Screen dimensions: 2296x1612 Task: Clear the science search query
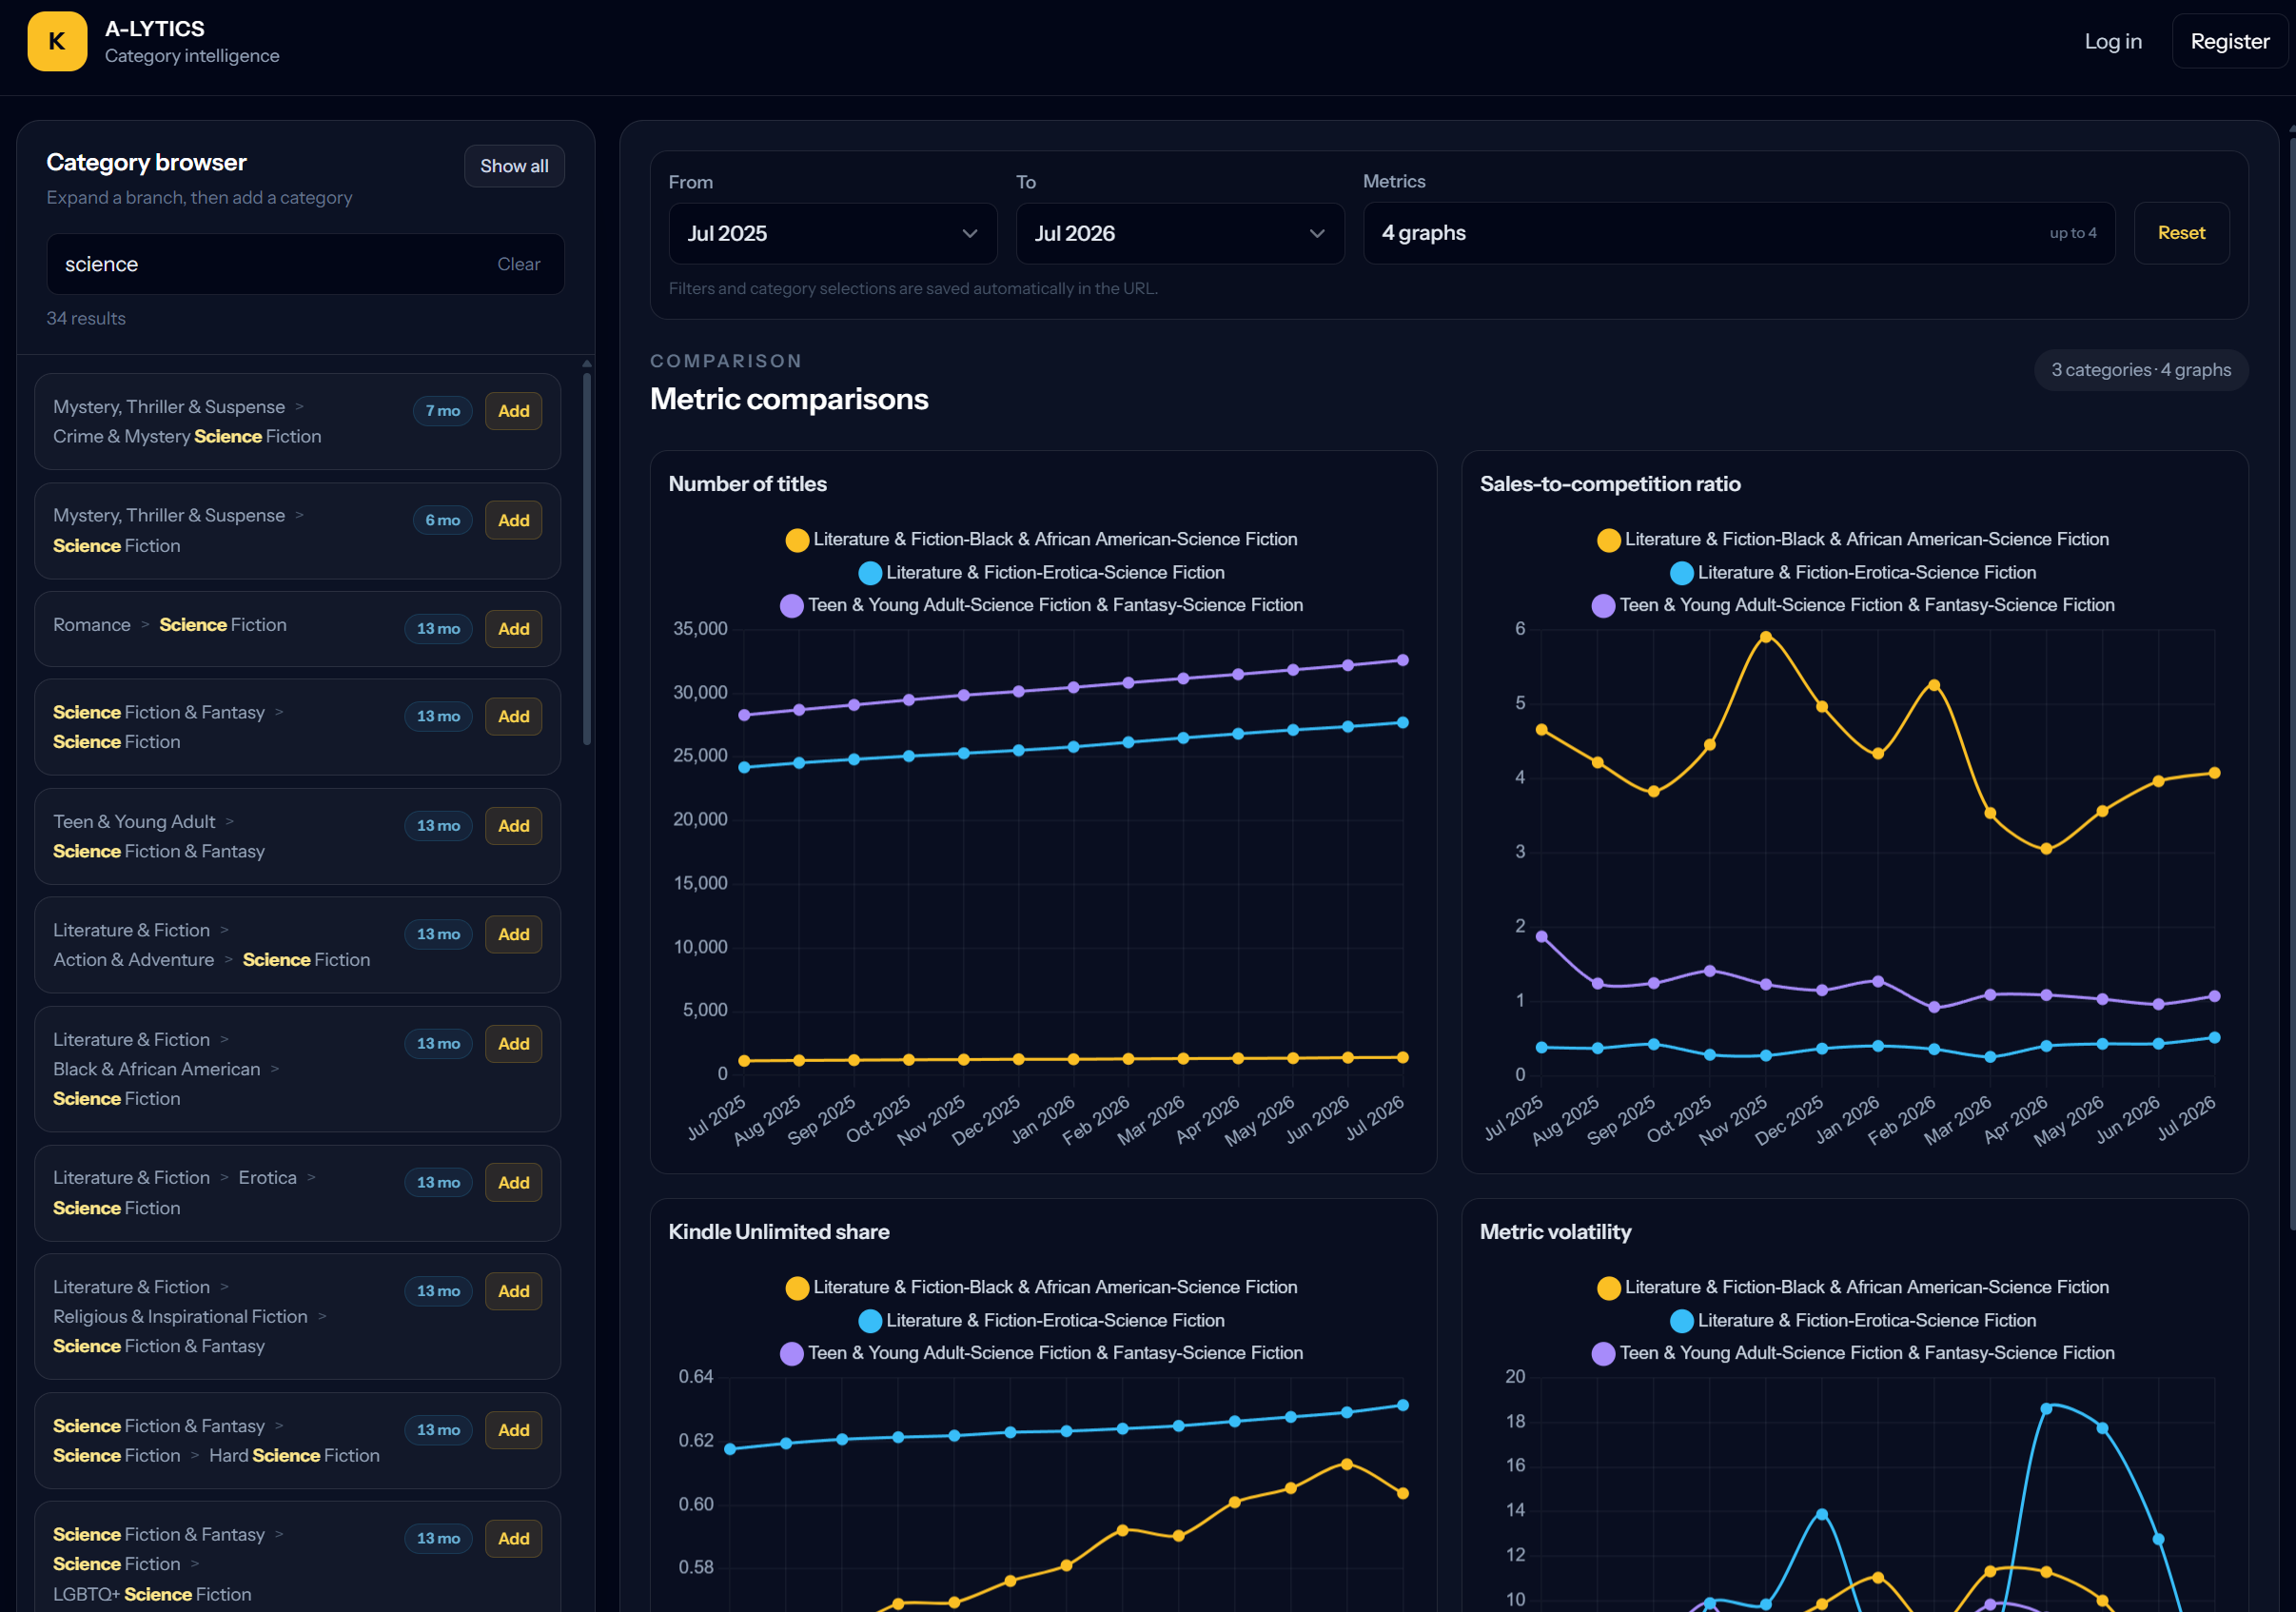tap(518, 264)
